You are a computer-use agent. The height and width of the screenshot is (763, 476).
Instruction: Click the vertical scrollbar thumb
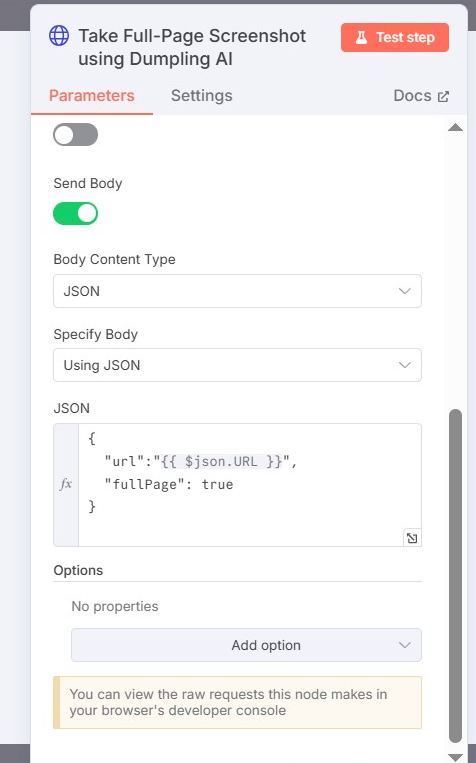tap(455, 576)
